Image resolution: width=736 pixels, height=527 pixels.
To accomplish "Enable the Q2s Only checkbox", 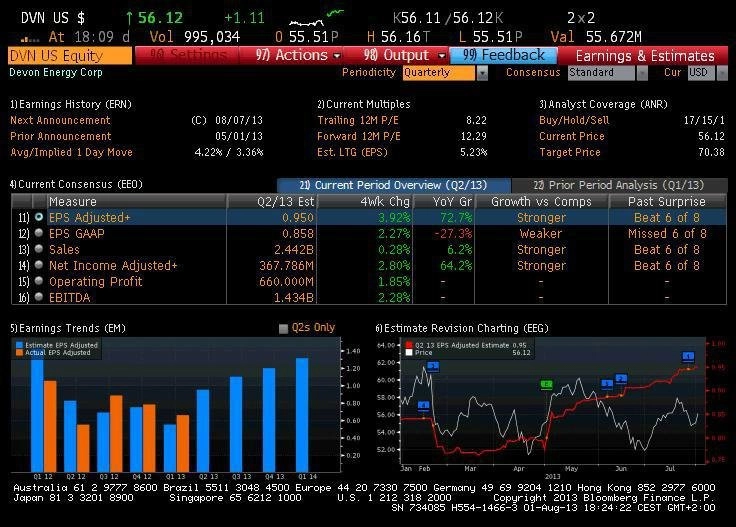I will 283,328.
